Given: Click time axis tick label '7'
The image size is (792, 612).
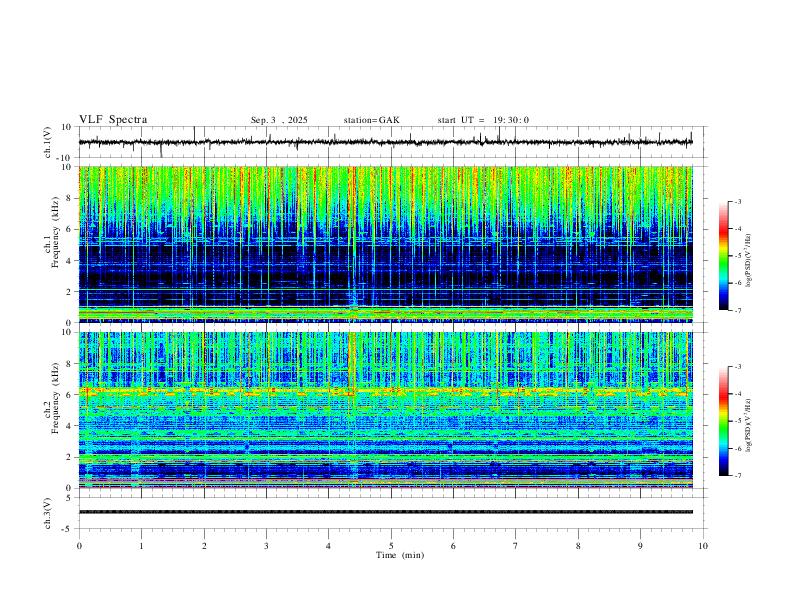Looking at the screenshot, I should pyautogui.click(x=516, y=546).
